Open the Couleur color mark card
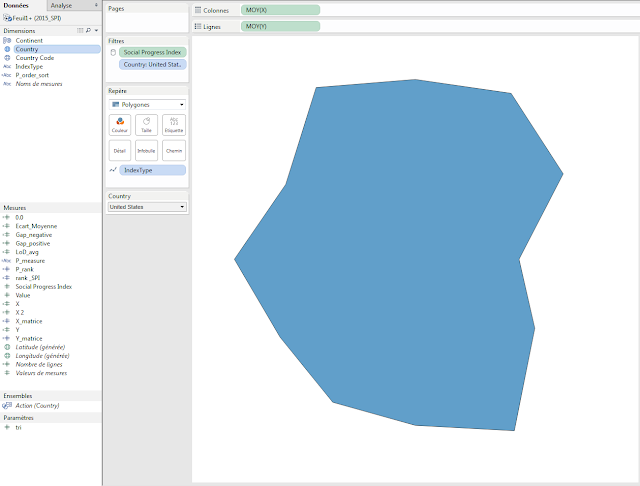 [120, 124]
